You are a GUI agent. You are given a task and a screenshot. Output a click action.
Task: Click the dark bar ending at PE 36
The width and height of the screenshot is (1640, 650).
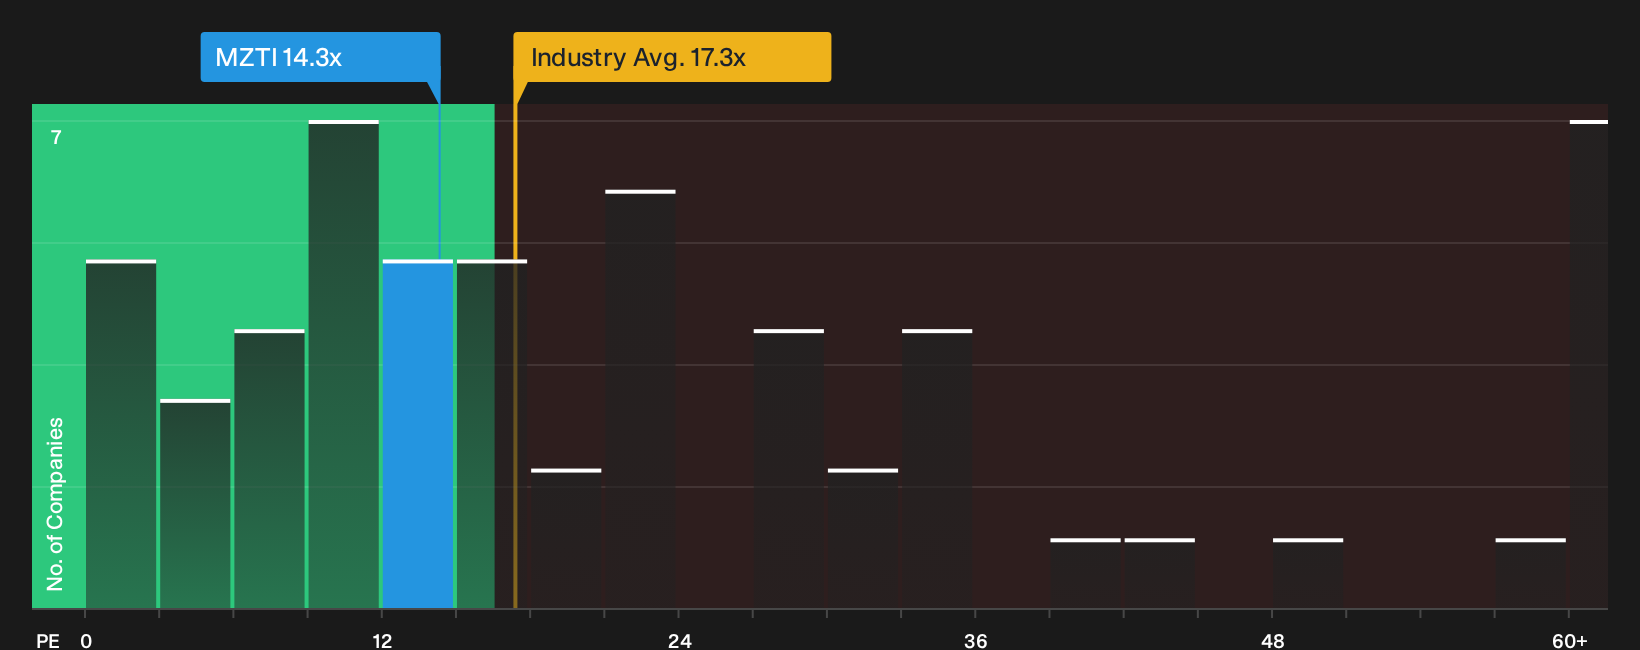937,469
